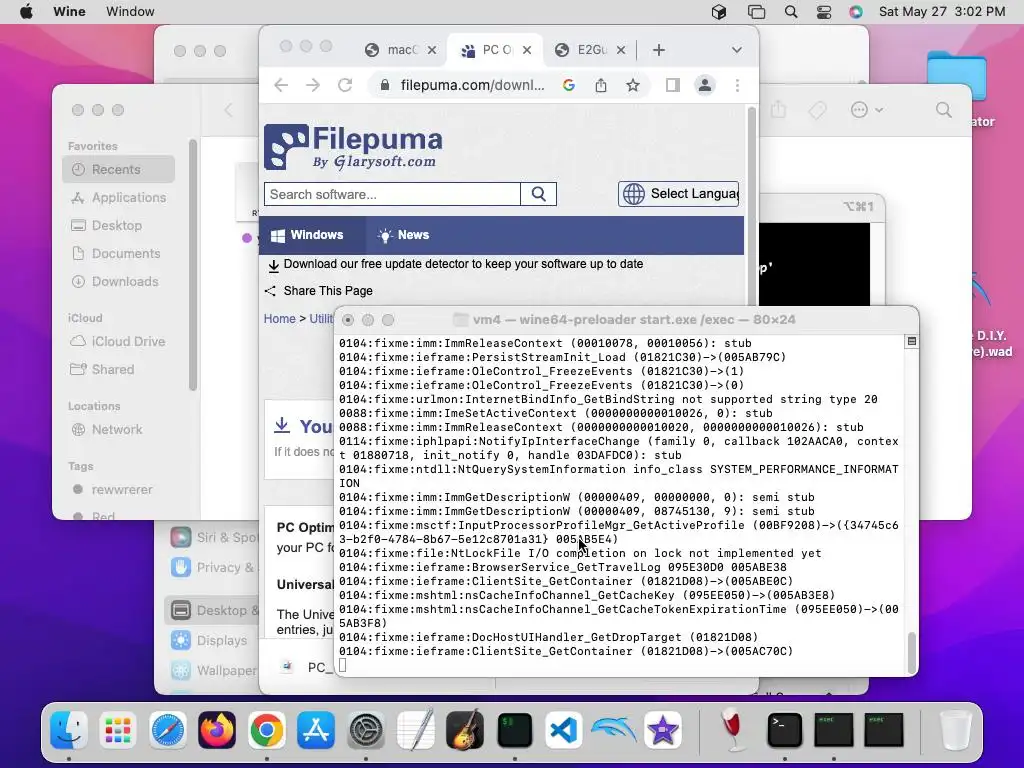Open a new Chrome tab

click(659, 50)
